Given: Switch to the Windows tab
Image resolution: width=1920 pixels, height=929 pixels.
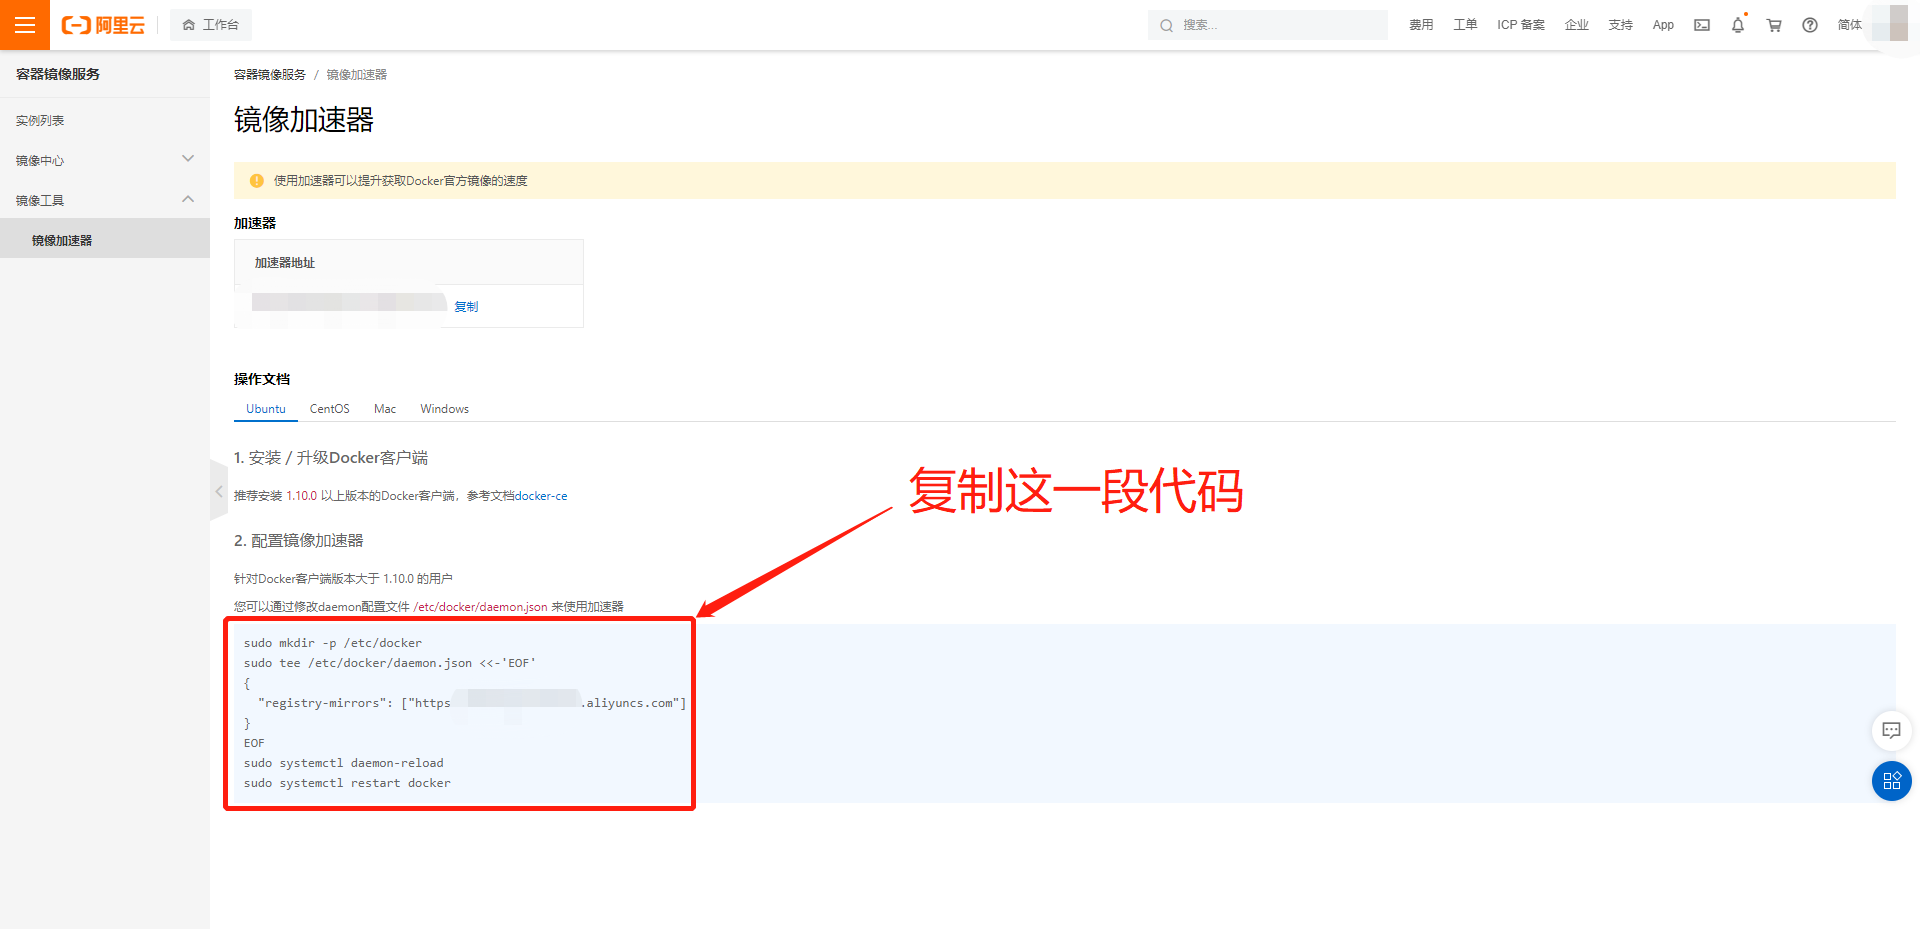Looking at the screenshot, I should 445,409.
